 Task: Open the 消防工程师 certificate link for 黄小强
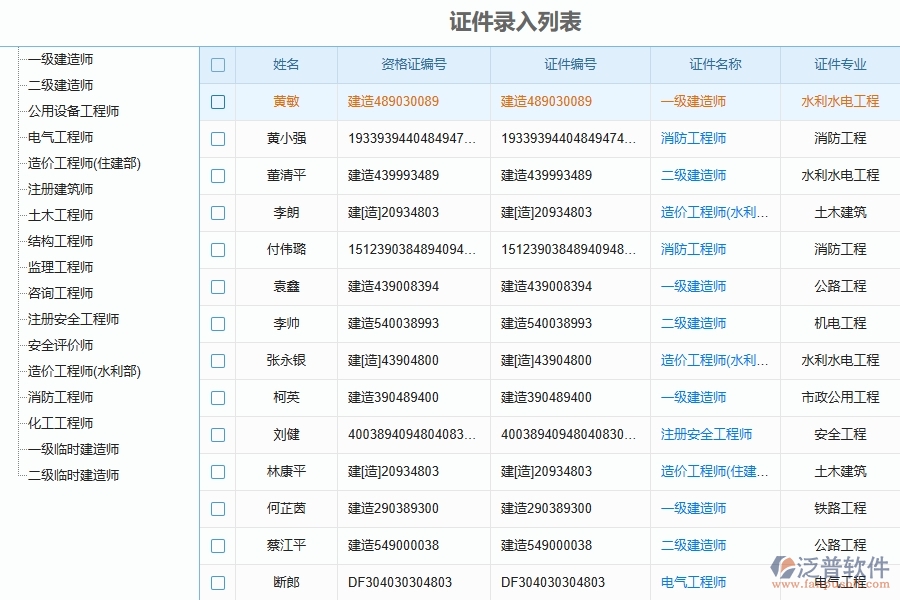click(x=693, y=138)
